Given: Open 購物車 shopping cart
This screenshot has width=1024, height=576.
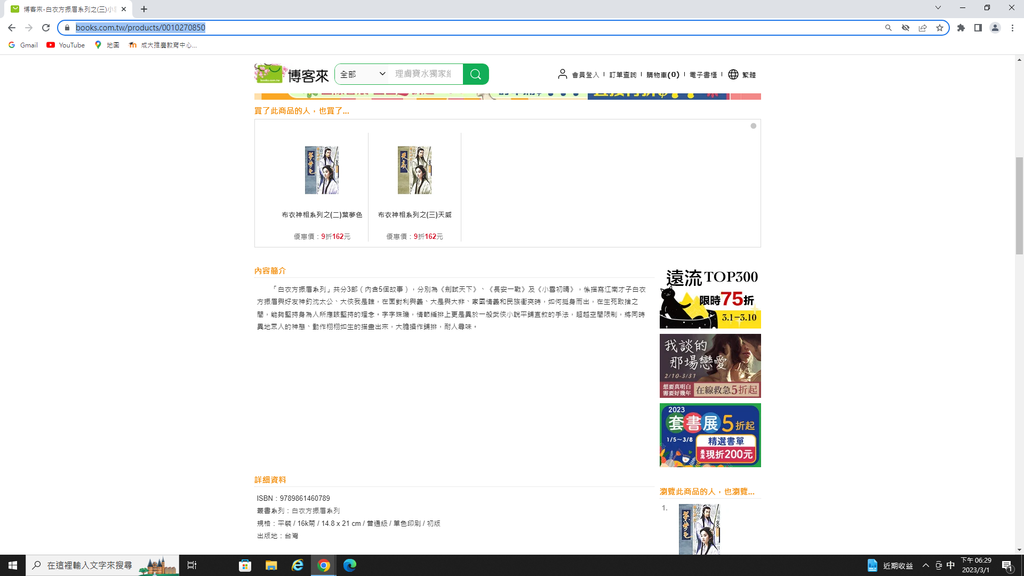Looking at the screenshot, I should click(663, 75).
